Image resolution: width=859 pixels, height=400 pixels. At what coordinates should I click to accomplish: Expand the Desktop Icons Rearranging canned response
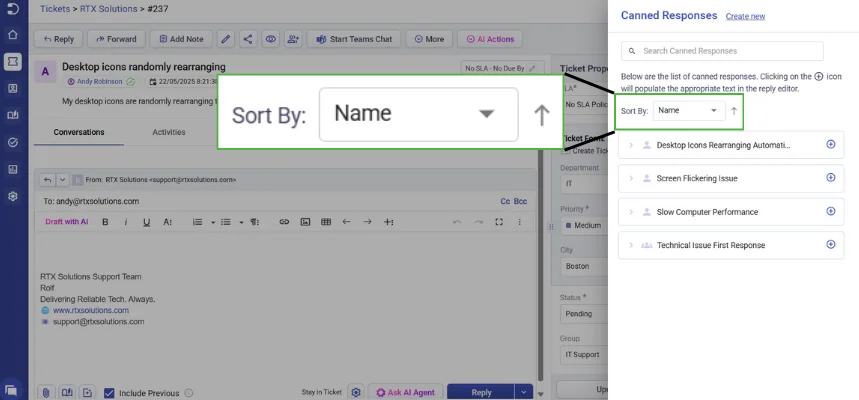[631, 145]
